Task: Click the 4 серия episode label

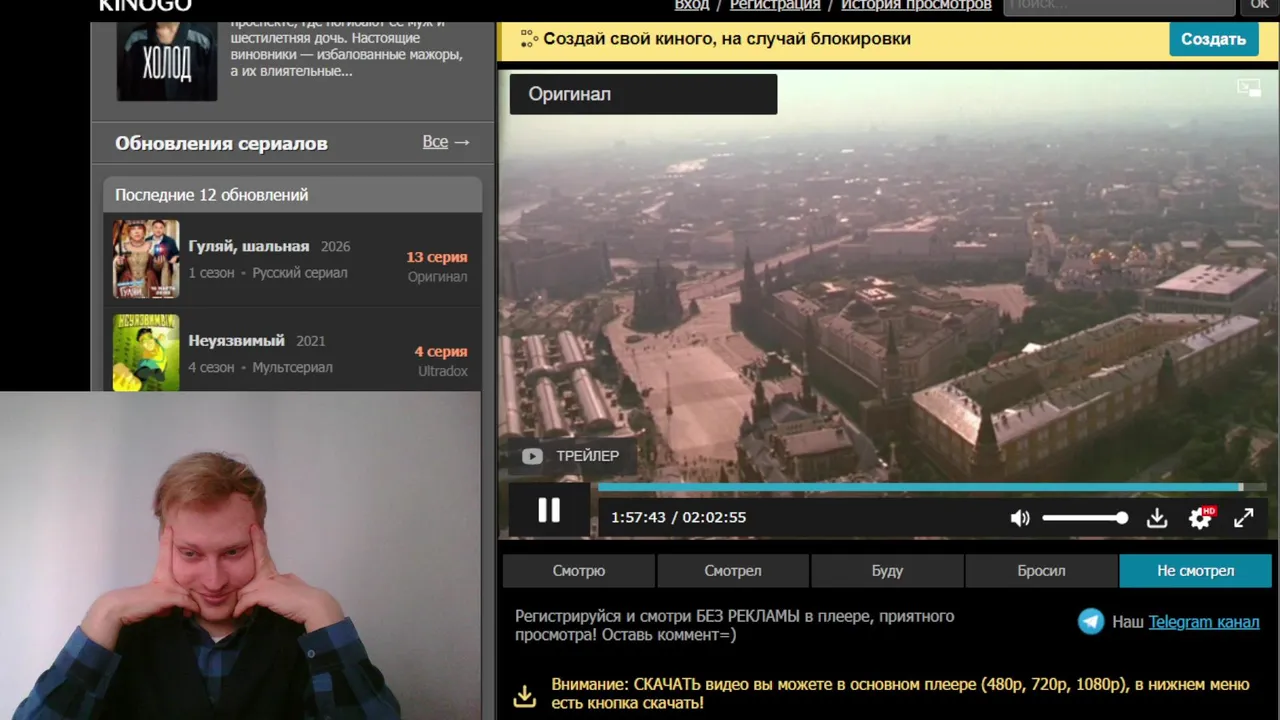Action: [x=441, y=352]
